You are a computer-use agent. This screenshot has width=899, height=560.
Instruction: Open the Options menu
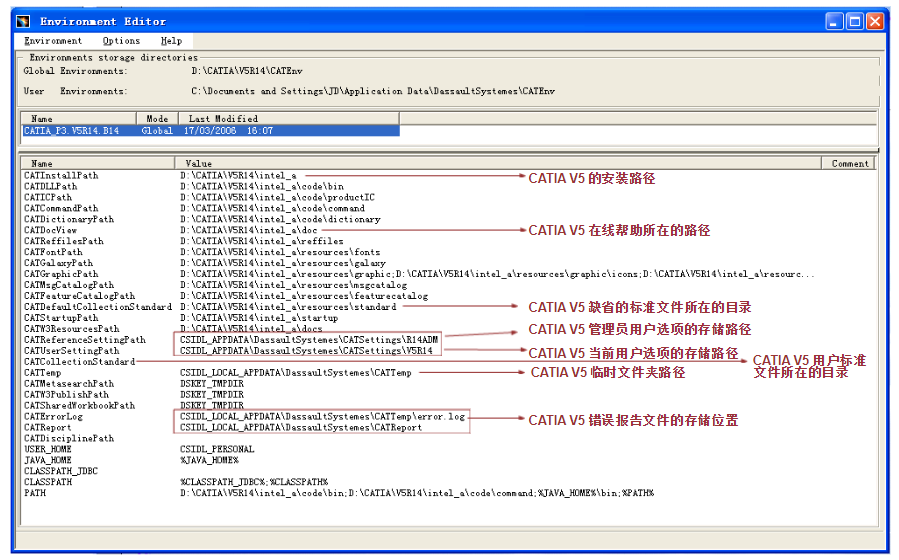pyautogui.click(x=121, y=41)
